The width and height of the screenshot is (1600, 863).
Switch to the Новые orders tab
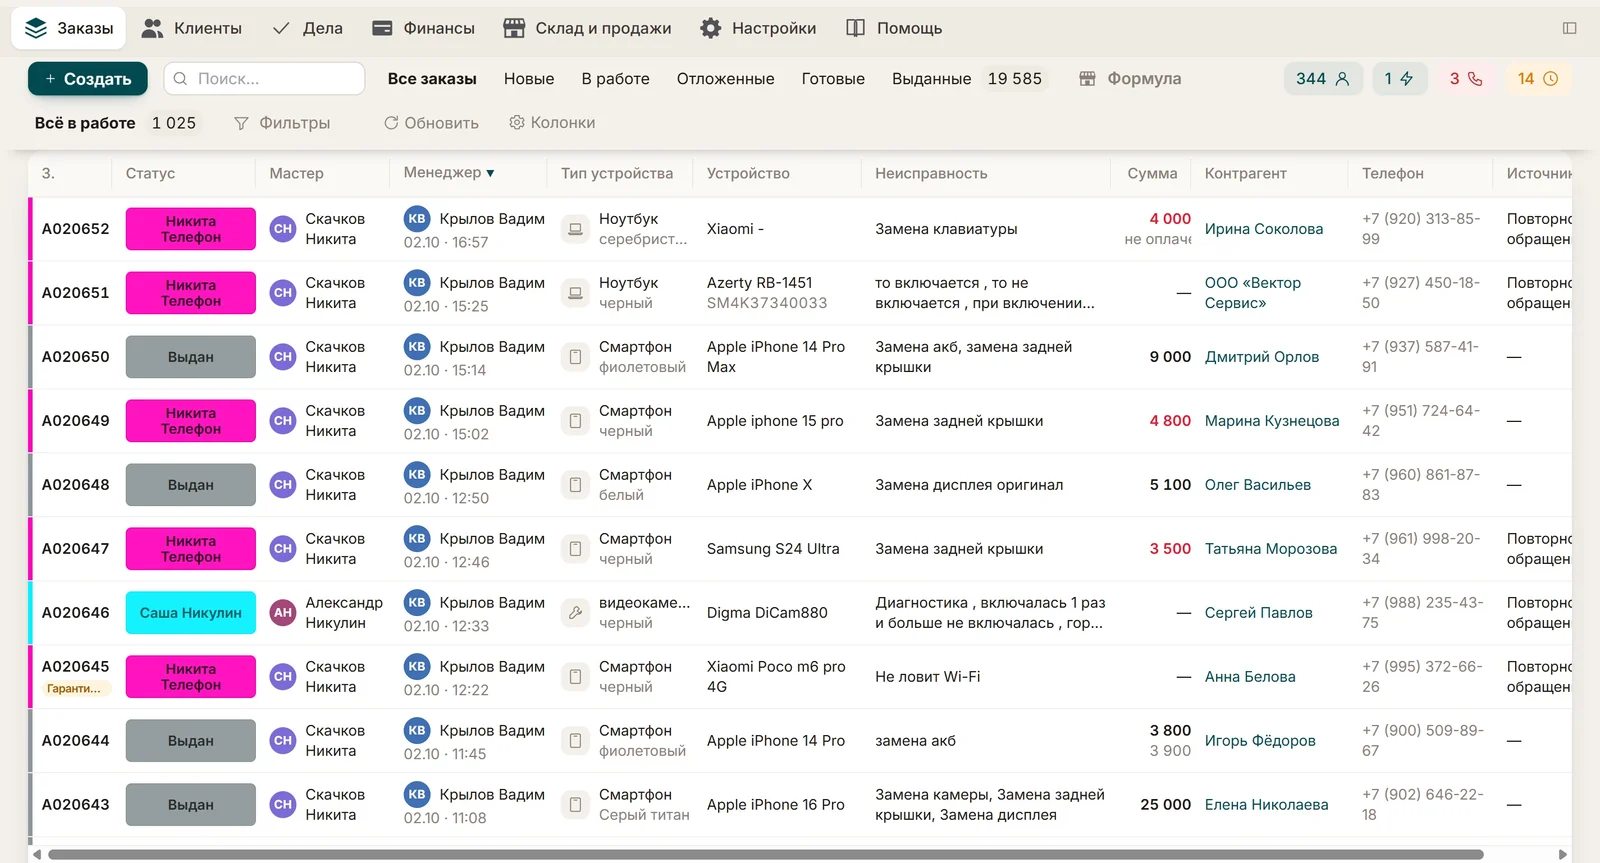point(529,79)
